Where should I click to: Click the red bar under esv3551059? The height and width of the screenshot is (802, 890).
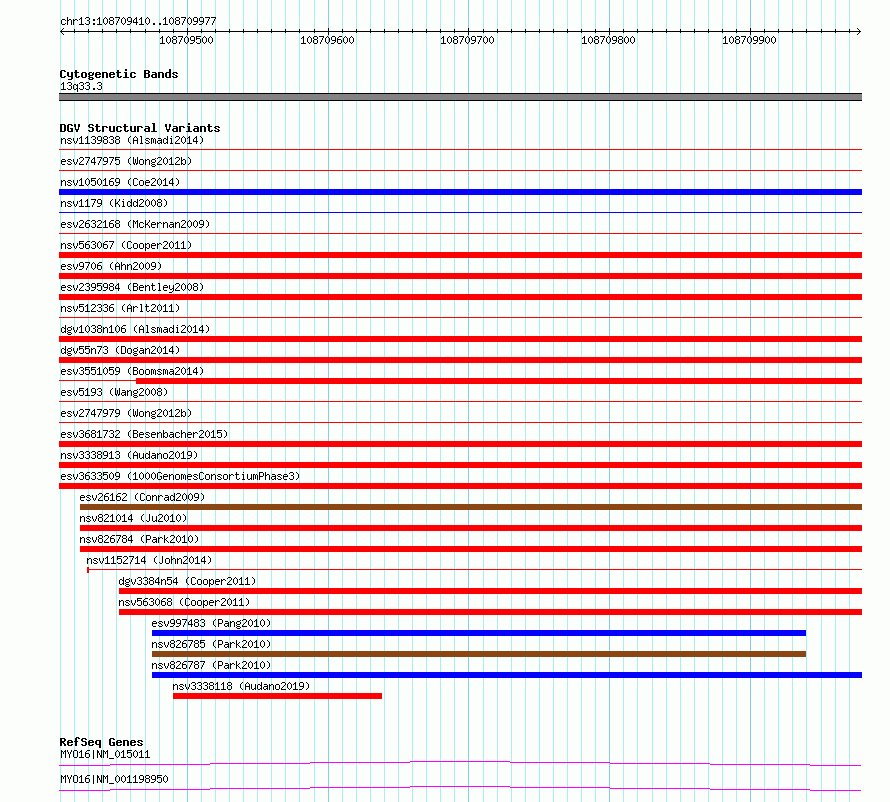point(499,381)
